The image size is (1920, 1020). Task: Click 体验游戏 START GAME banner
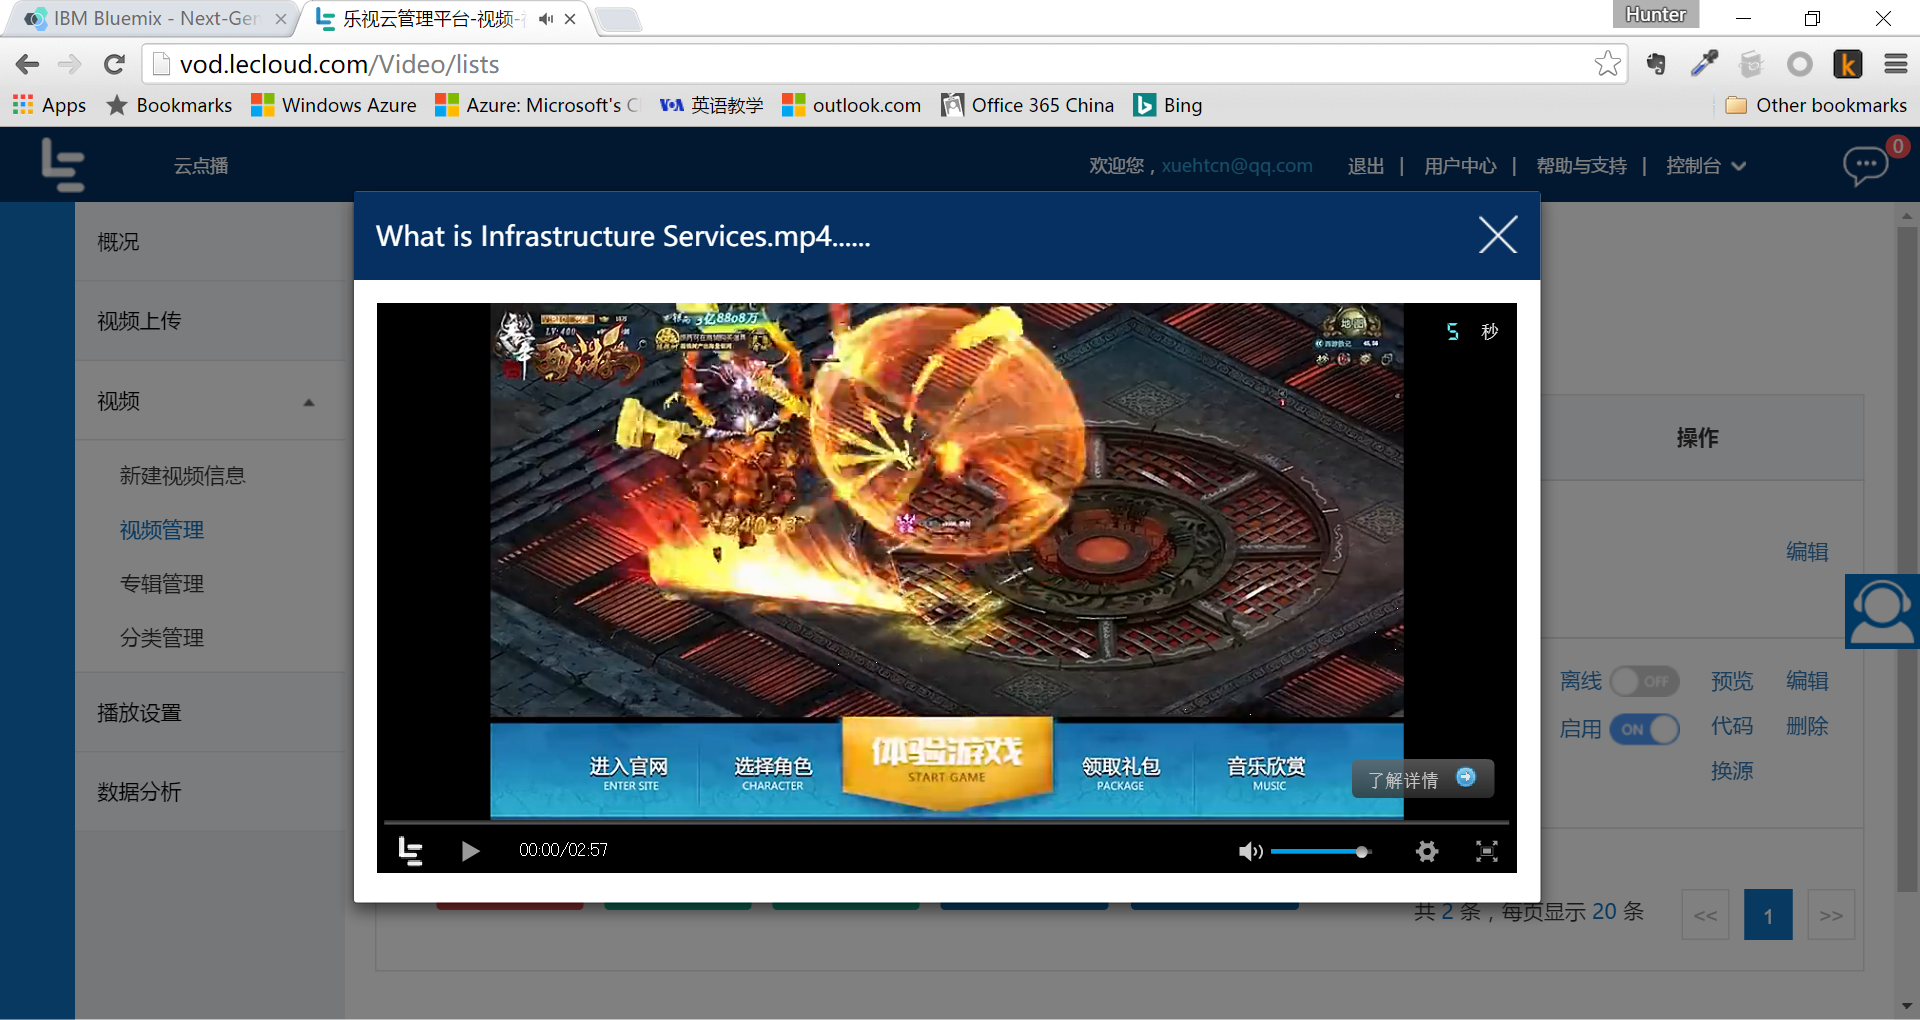[947, 760]
